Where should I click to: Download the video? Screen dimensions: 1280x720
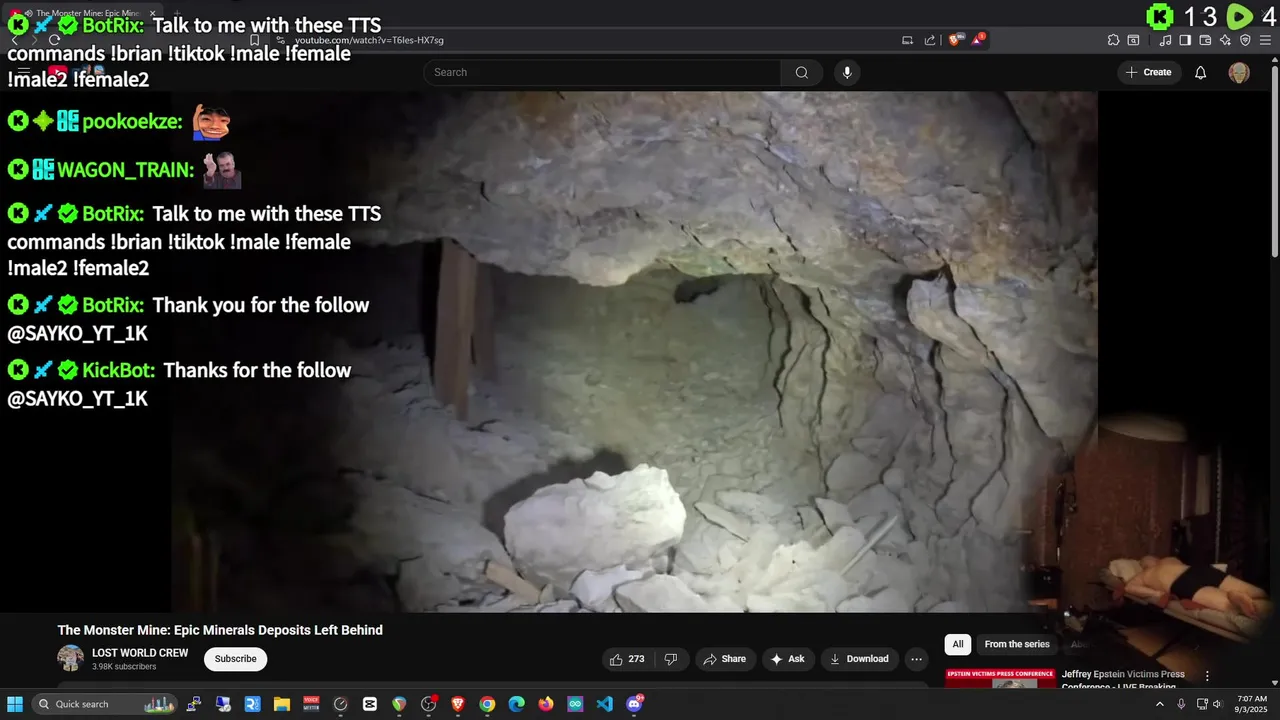coord(859,659)
